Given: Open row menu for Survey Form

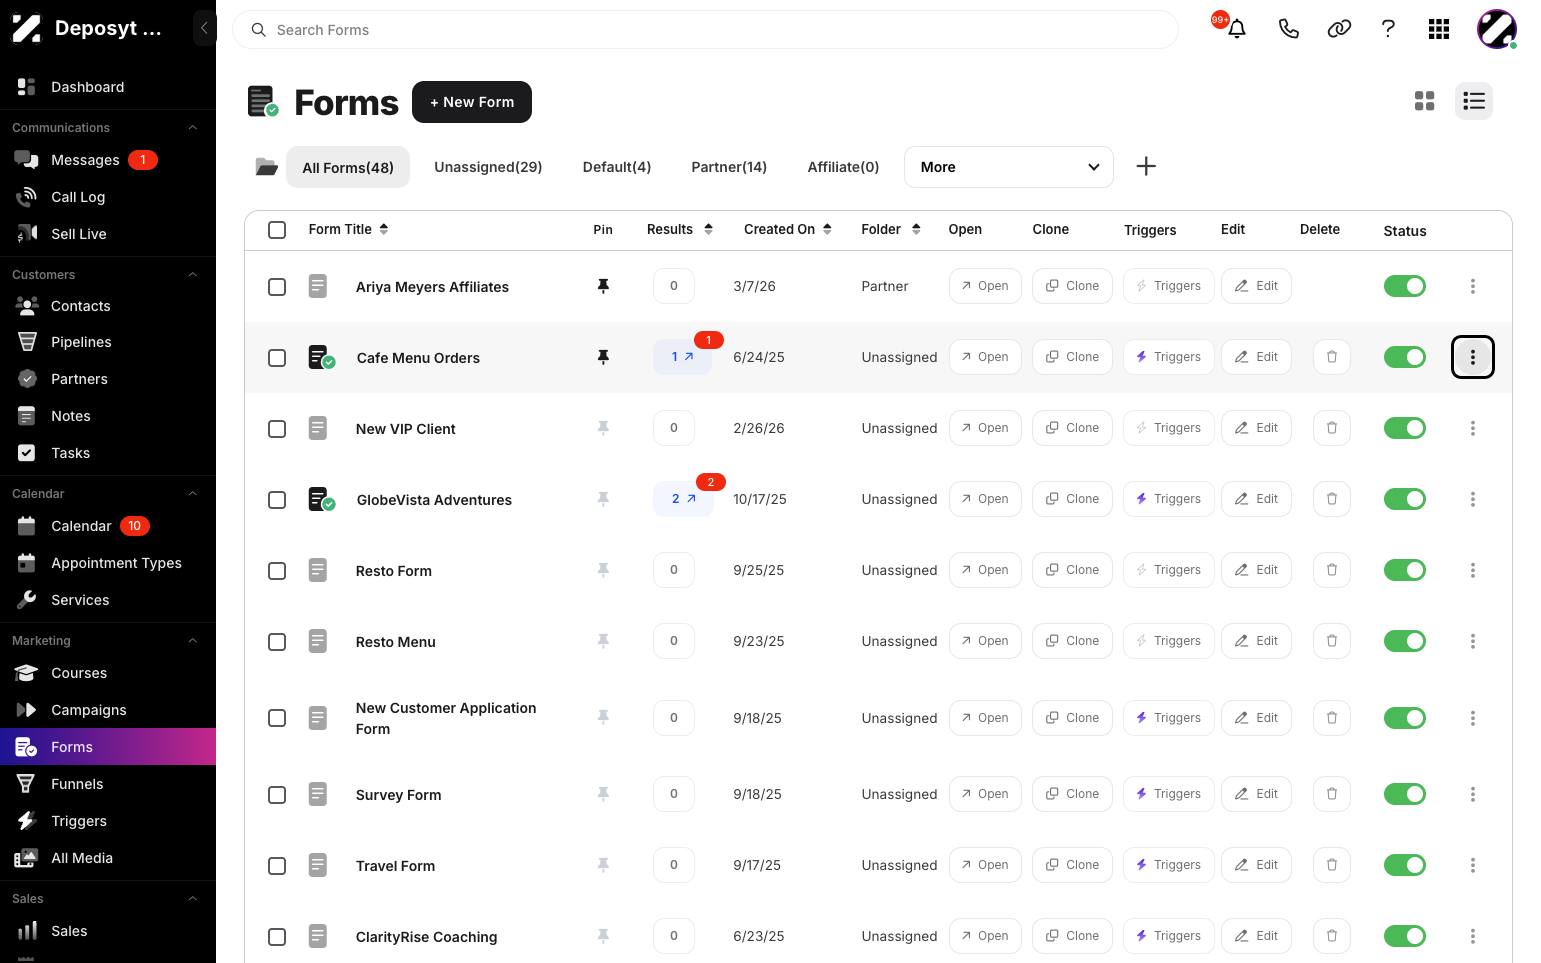Looking at the screenshot, I should point(1473,794).
